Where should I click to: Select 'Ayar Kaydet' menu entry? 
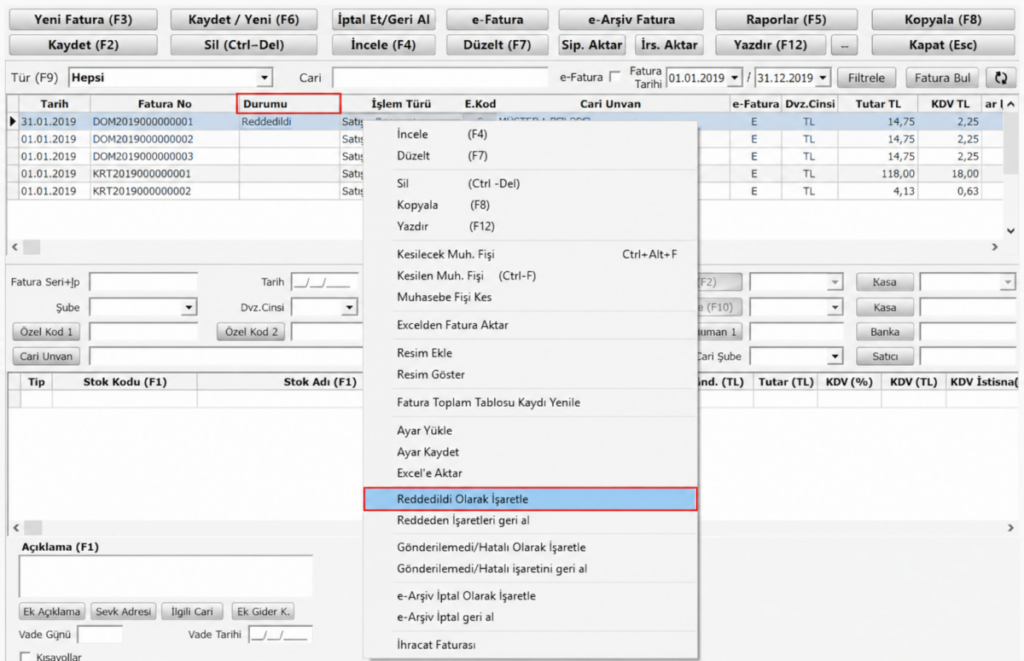pyautogui.click(x=428, y=452)
